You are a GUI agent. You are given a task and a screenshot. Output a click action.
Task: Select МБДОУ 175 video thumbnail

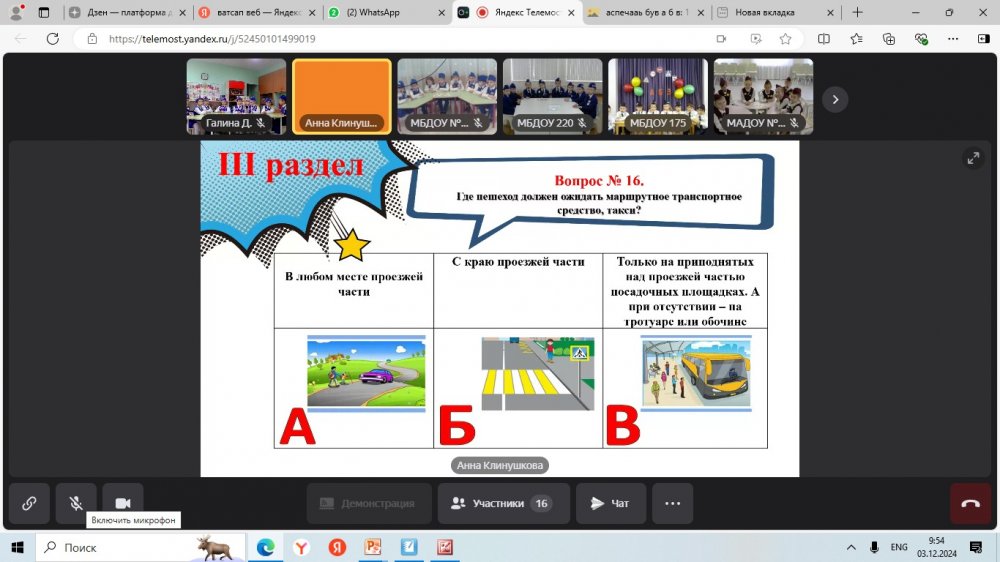point(658,97)
